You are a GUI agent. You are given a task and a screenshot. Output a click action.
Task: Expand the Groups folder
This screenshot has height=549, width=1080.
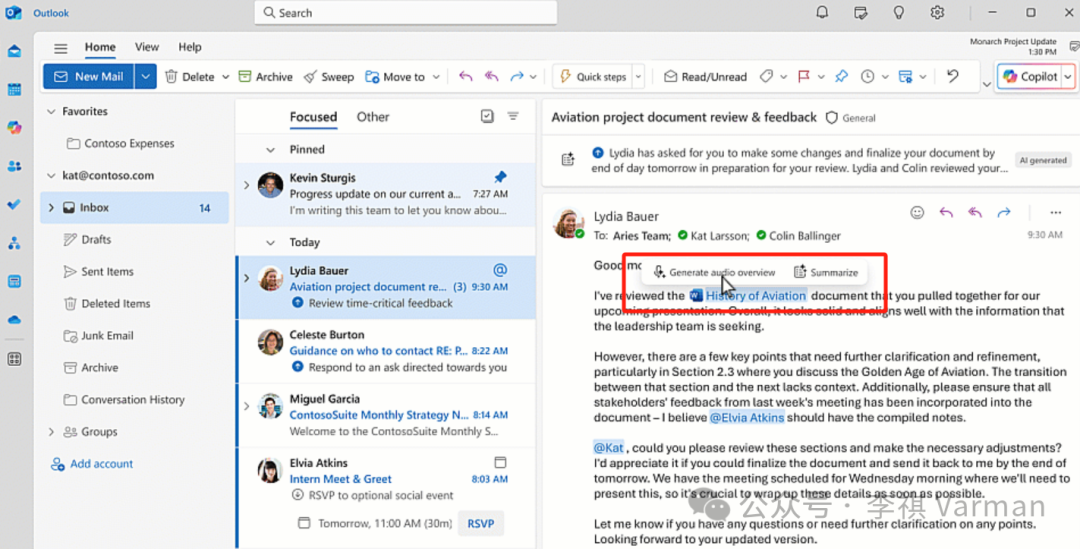pos(51,432)
